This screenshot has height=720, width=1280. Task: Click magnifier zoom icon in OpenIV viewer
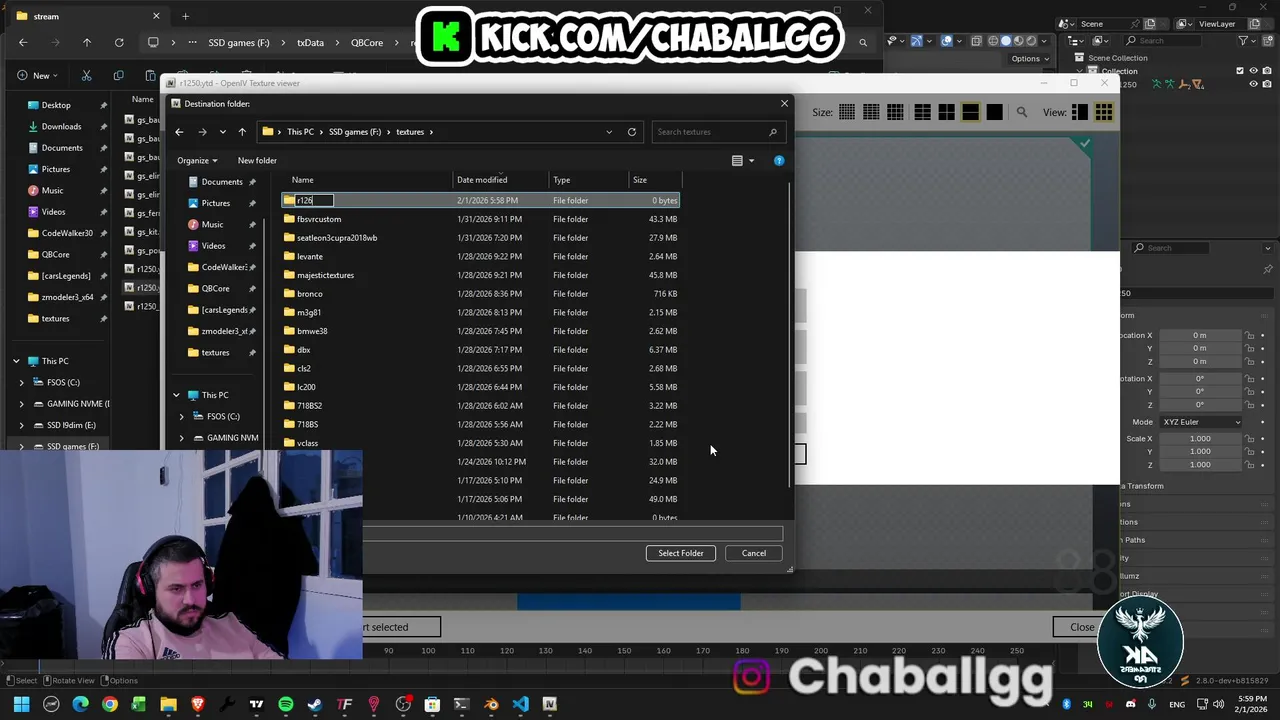coord(1021,112)
